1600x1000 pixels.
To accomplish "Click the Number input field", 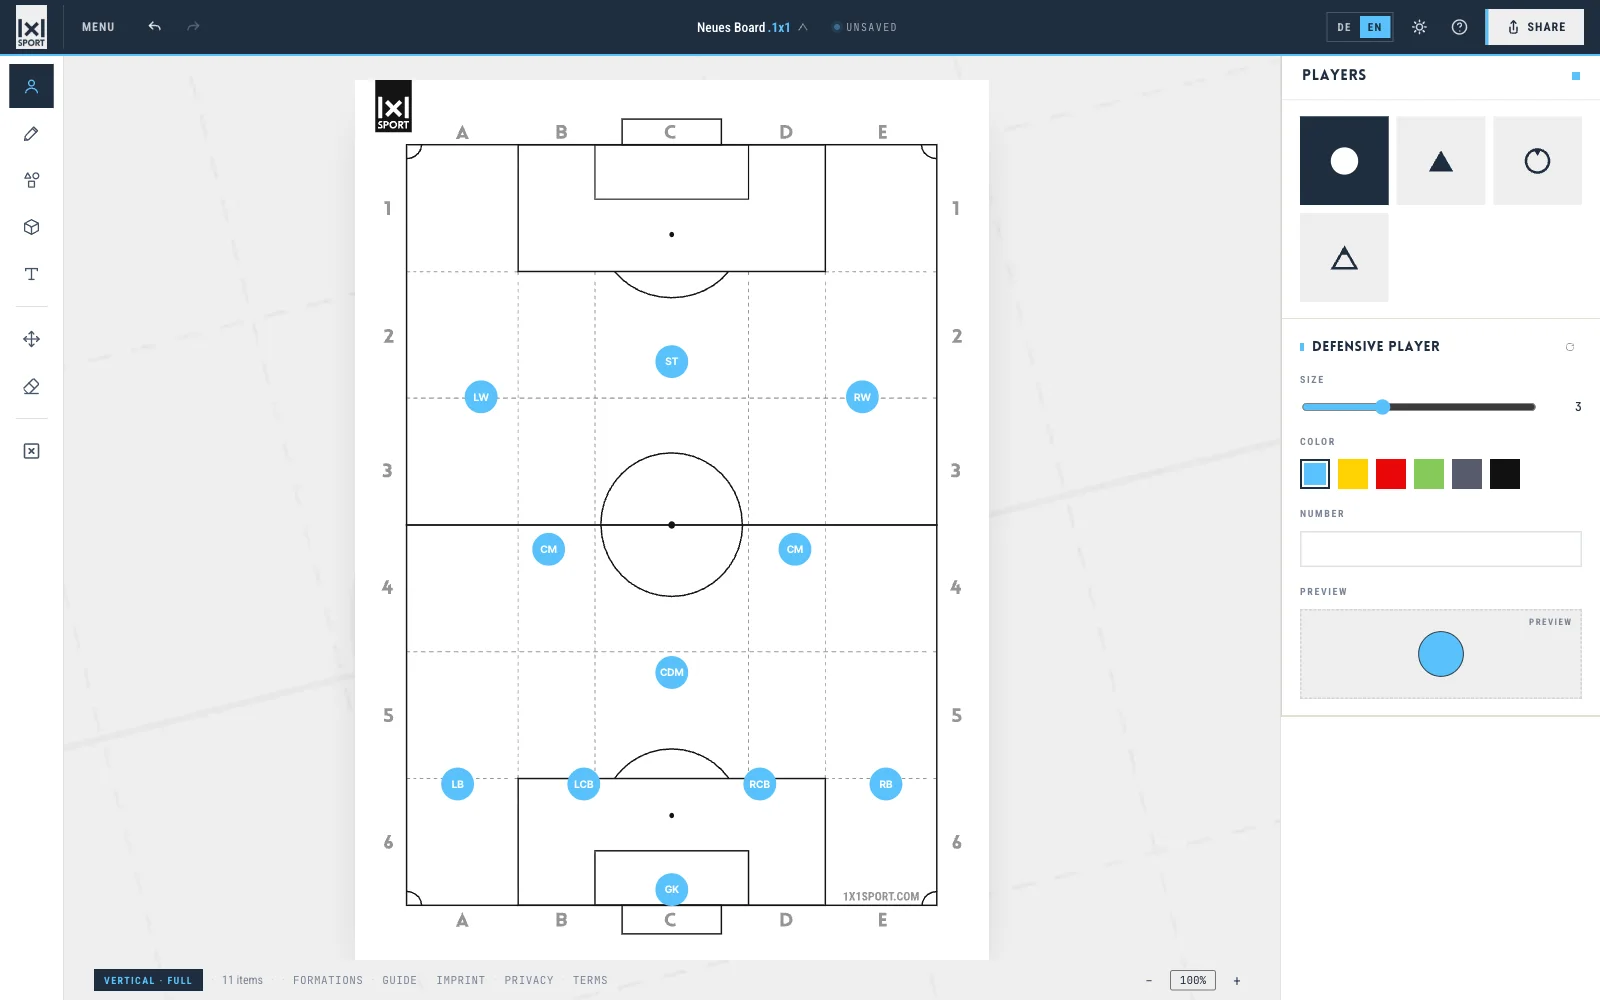I will (1441, 549).
